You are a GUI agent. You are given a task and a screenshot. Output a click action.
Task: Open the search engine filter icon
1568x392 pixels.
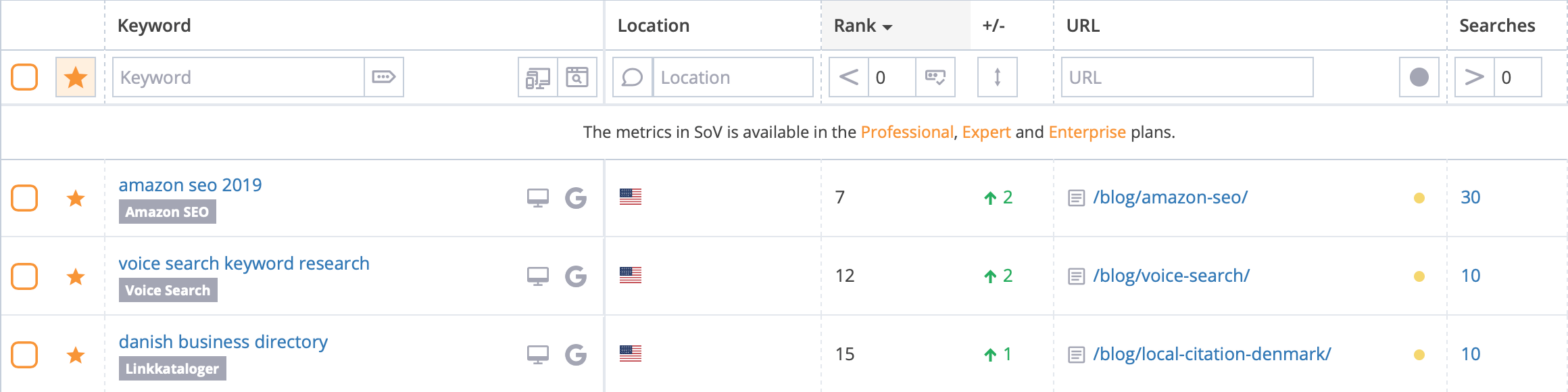pos(576,77)
